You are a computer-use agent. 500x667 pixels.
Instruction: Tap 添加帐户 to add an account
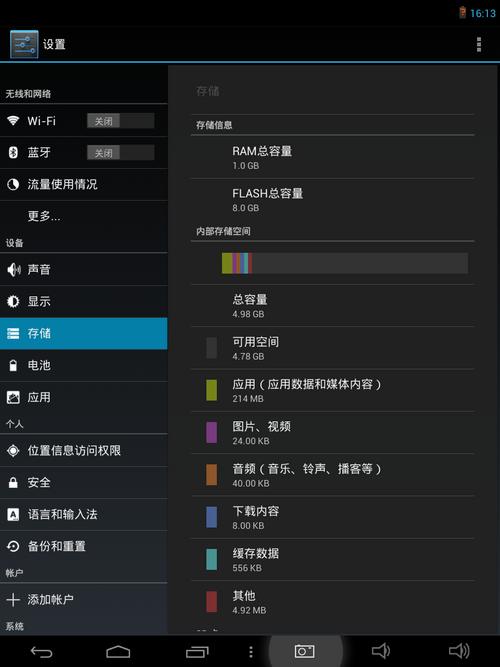click(x=84, y=600)
